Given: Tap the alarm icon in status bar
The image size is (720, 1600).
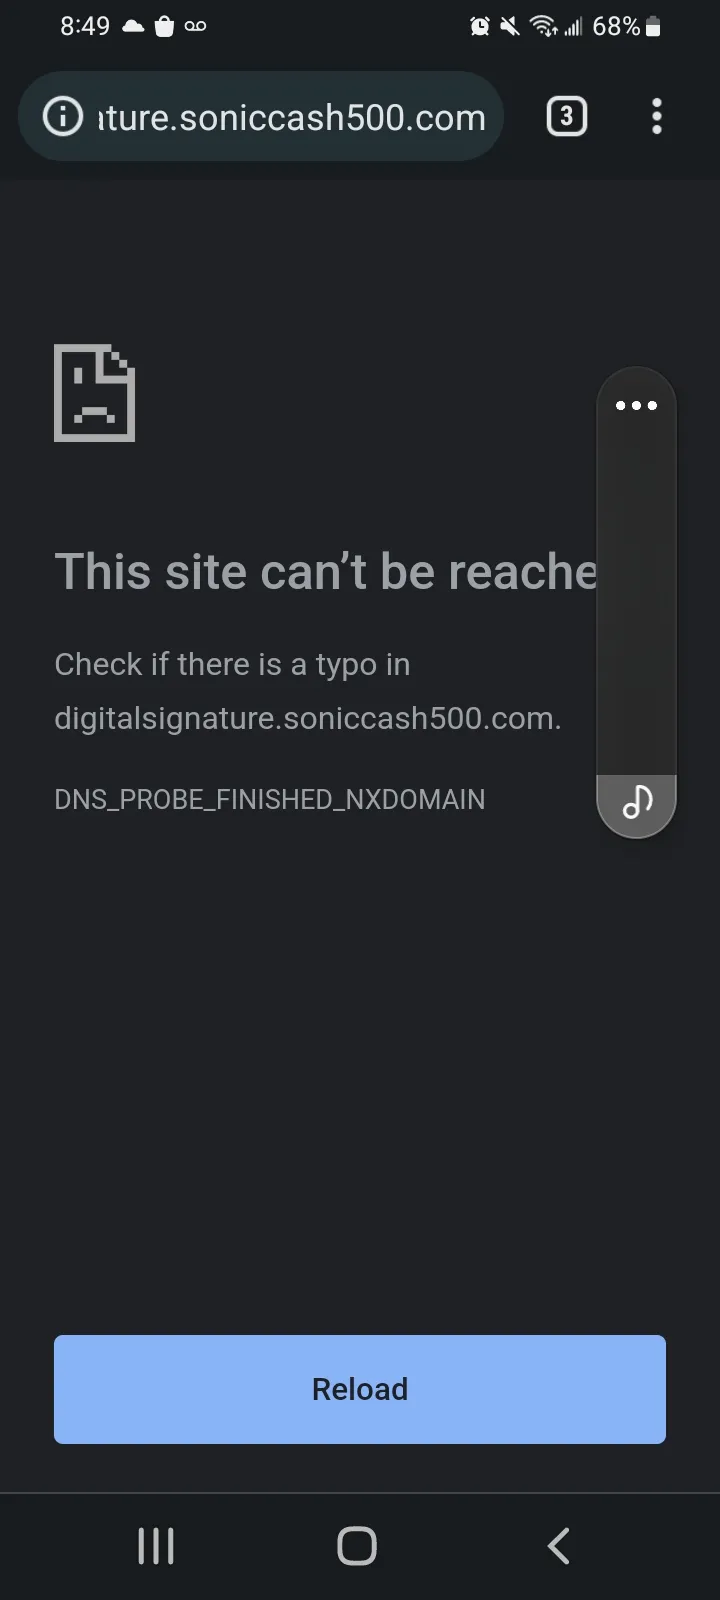Looking at the screenshot, I should [x=480, y=27].
